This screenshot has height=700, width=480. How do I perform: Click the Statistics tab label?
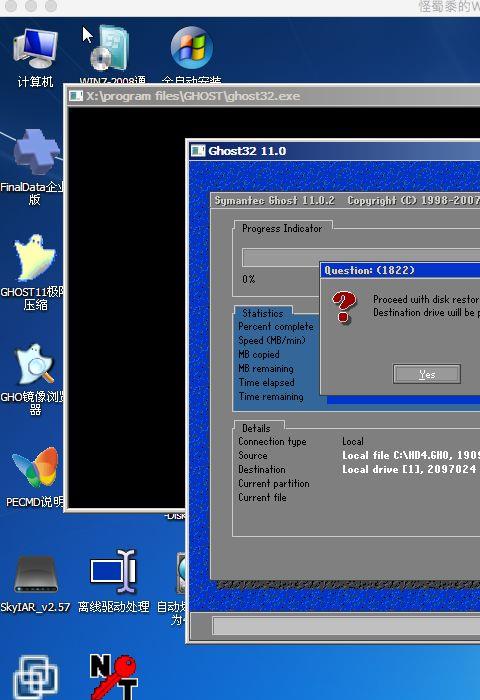tap(263, 313)
